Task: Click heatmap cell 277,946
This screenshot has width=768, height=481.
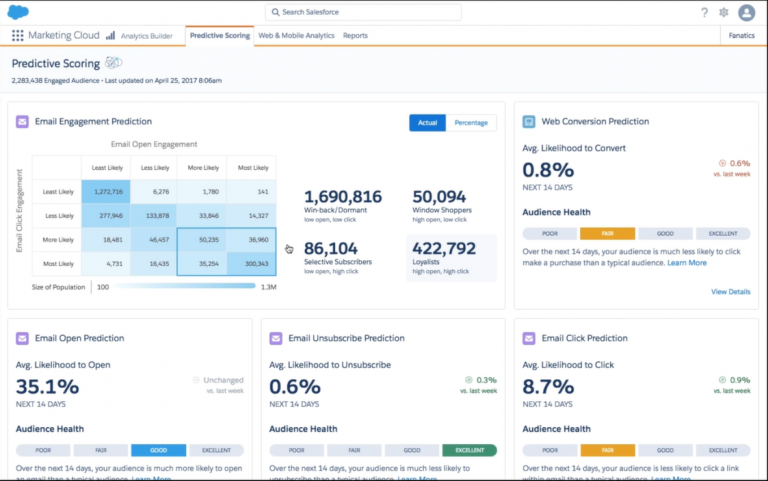Action: click(106, 216)
